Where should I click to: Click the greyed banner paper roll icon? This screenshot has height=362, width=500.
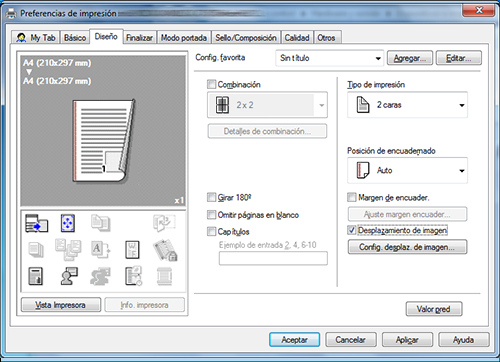pos(165,276)
